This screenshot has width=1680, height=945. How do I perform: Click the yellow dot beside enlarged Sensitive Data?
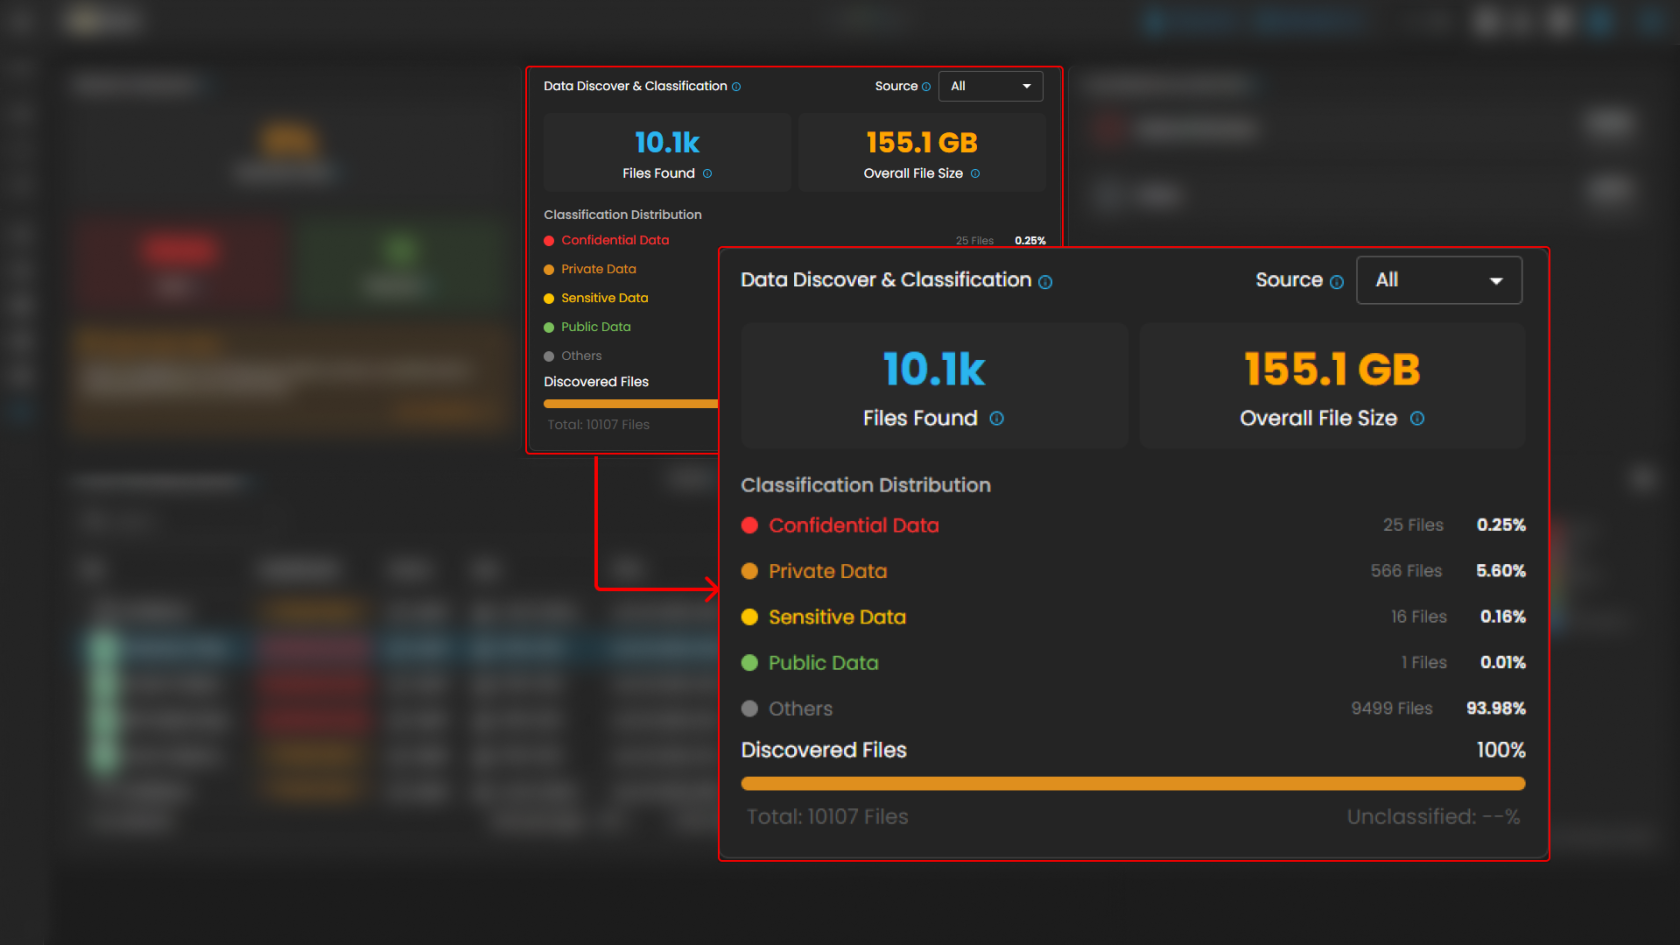point(749,618)
